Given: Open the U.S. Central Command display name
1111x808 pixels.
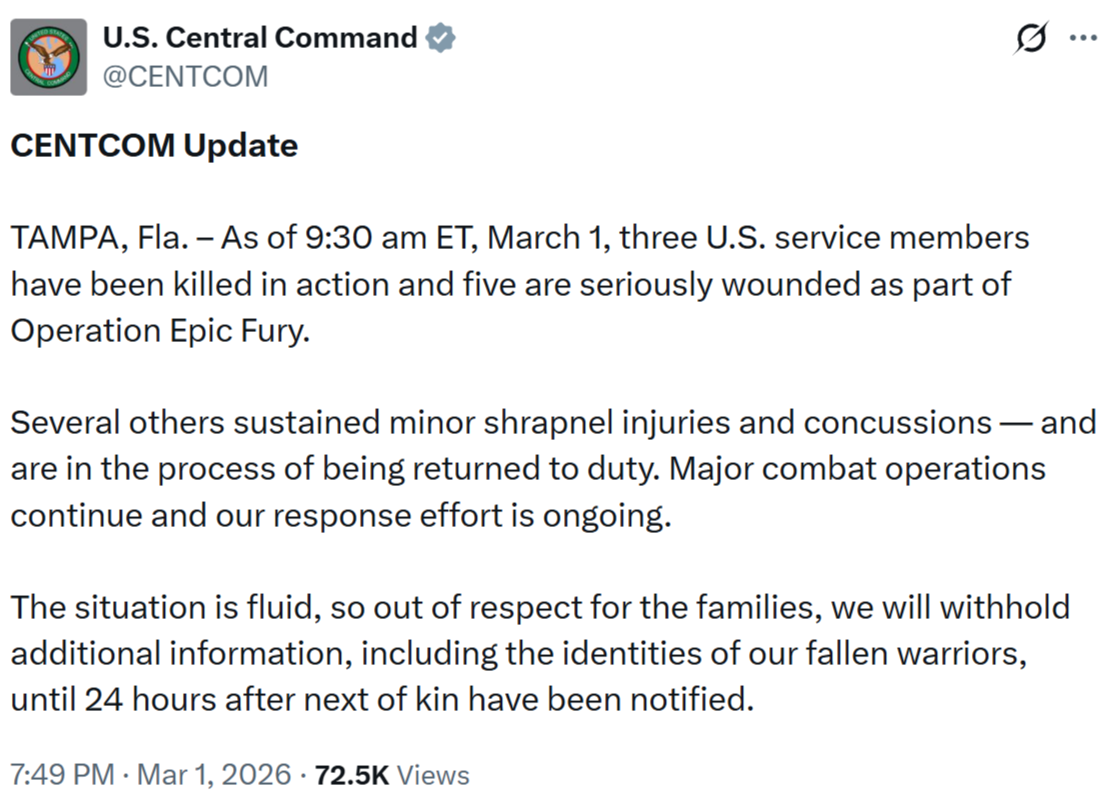Looking at the screenshot, I should [x=260, y=38].
